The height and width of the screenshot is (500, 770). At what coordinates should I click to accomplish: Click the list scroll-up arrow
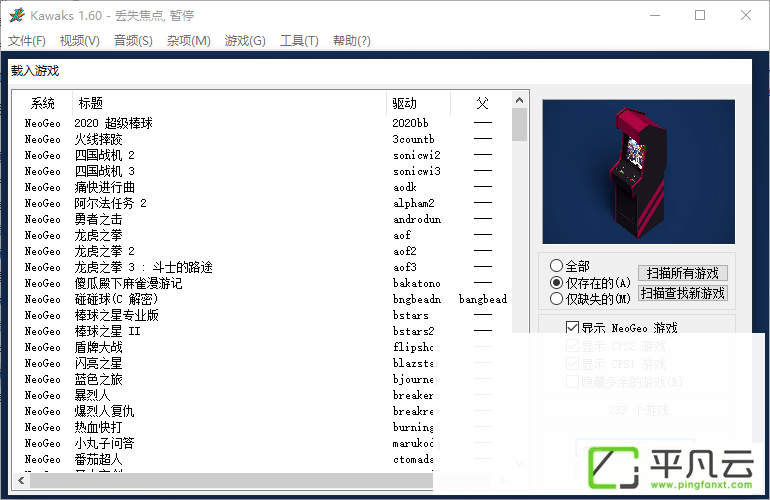[x=520, y=100]
